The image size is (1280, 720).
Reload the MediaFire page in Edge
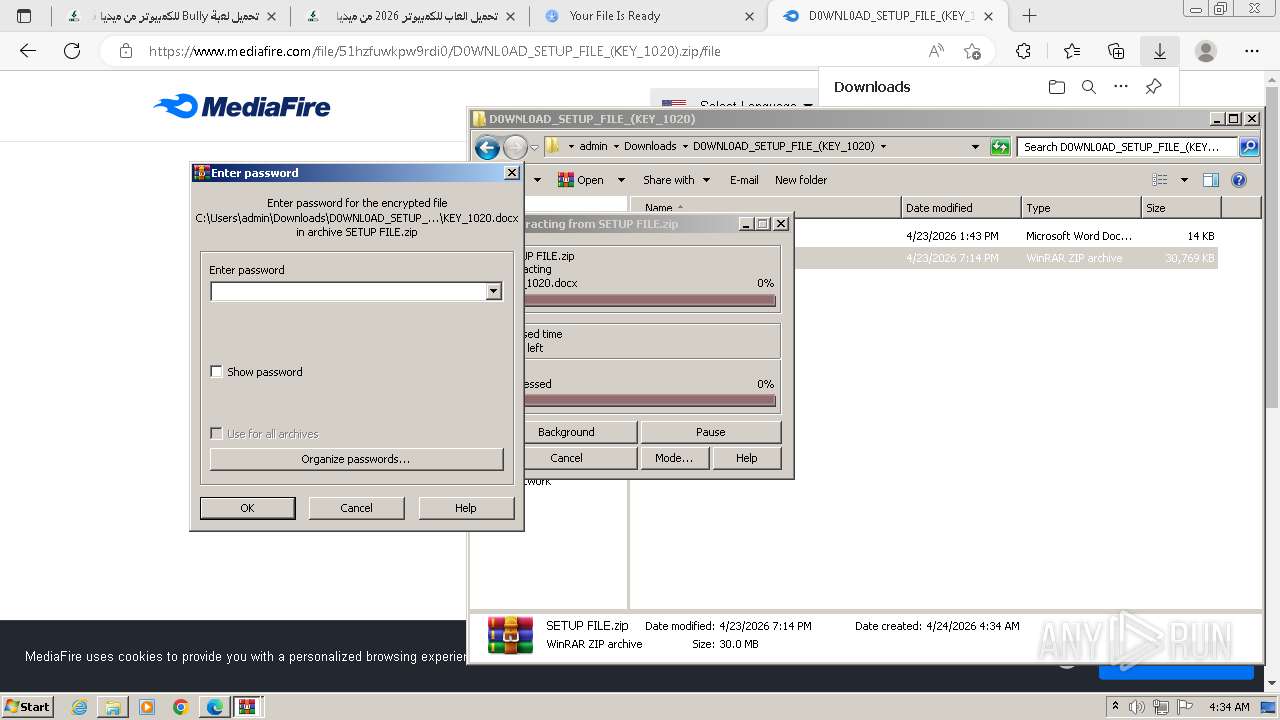72,51
